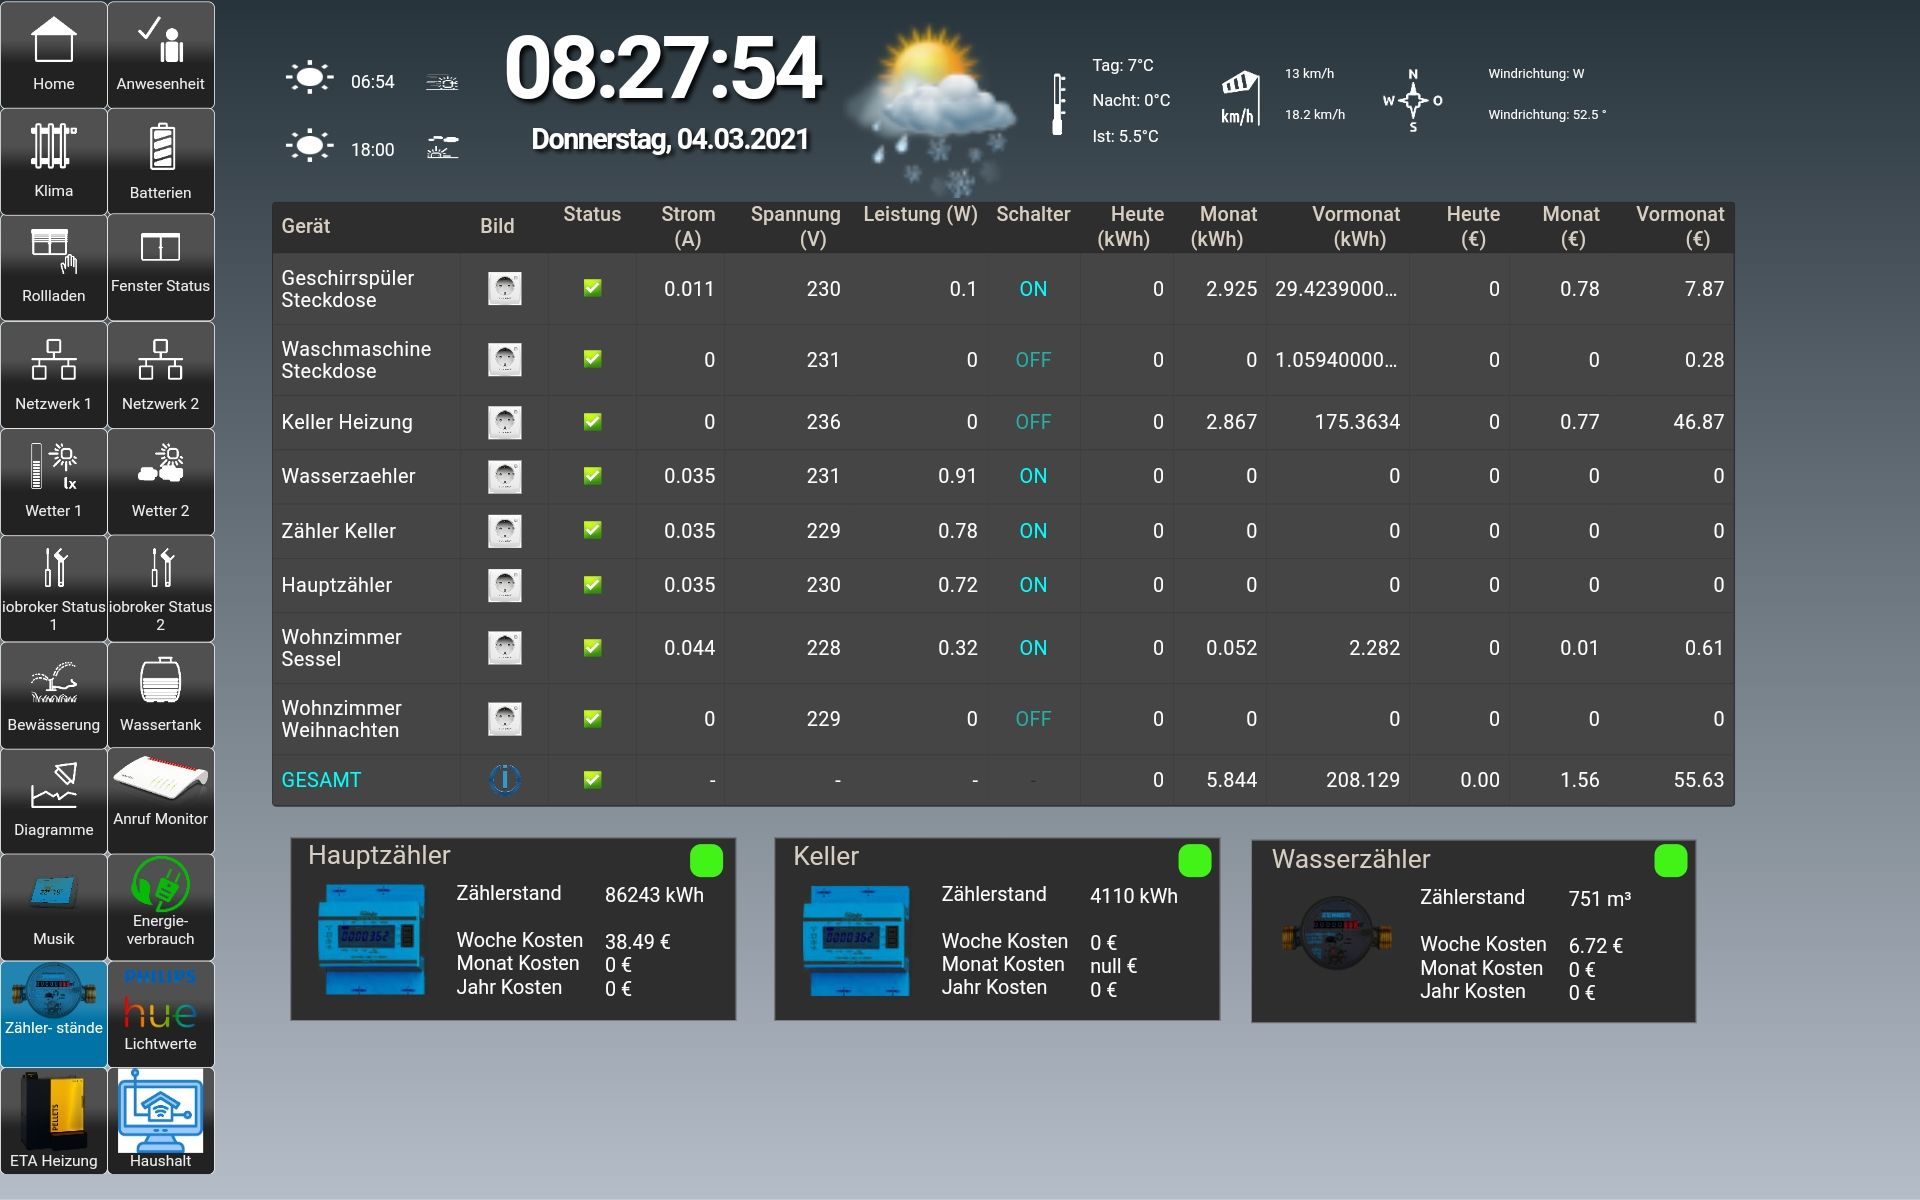Show the Diagramme charts tile

tap(54, 801)
